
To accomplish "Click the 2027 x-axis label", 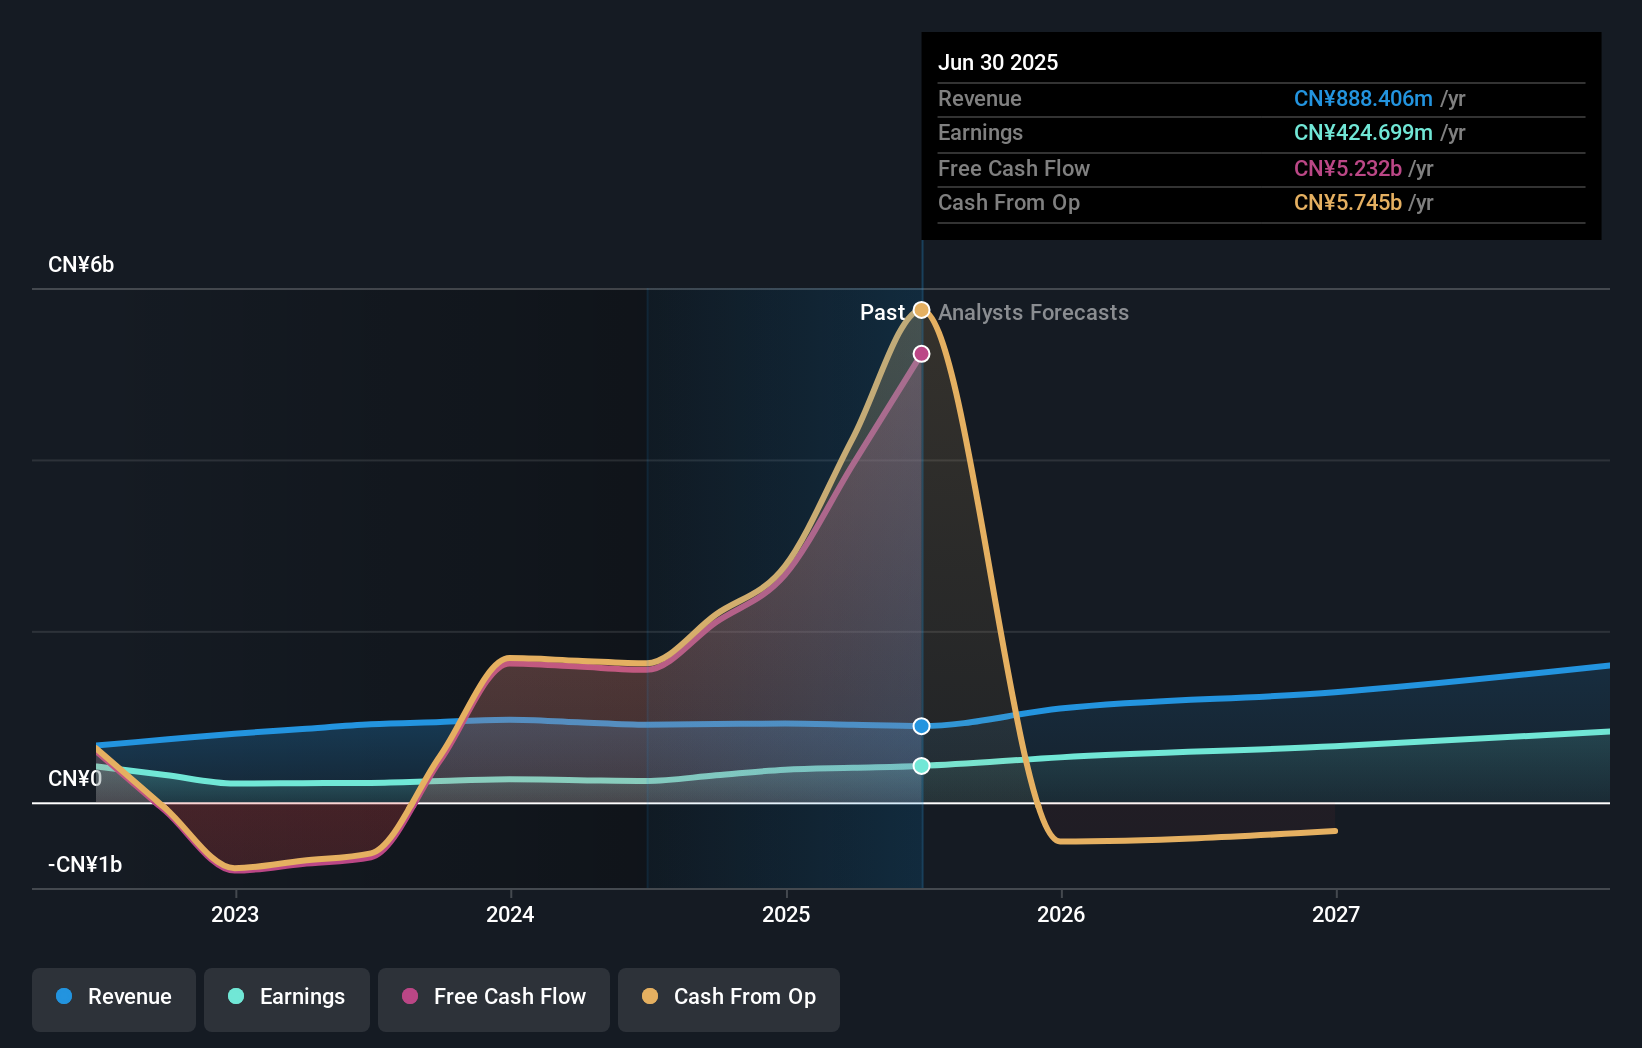I will click(1336, 914).
